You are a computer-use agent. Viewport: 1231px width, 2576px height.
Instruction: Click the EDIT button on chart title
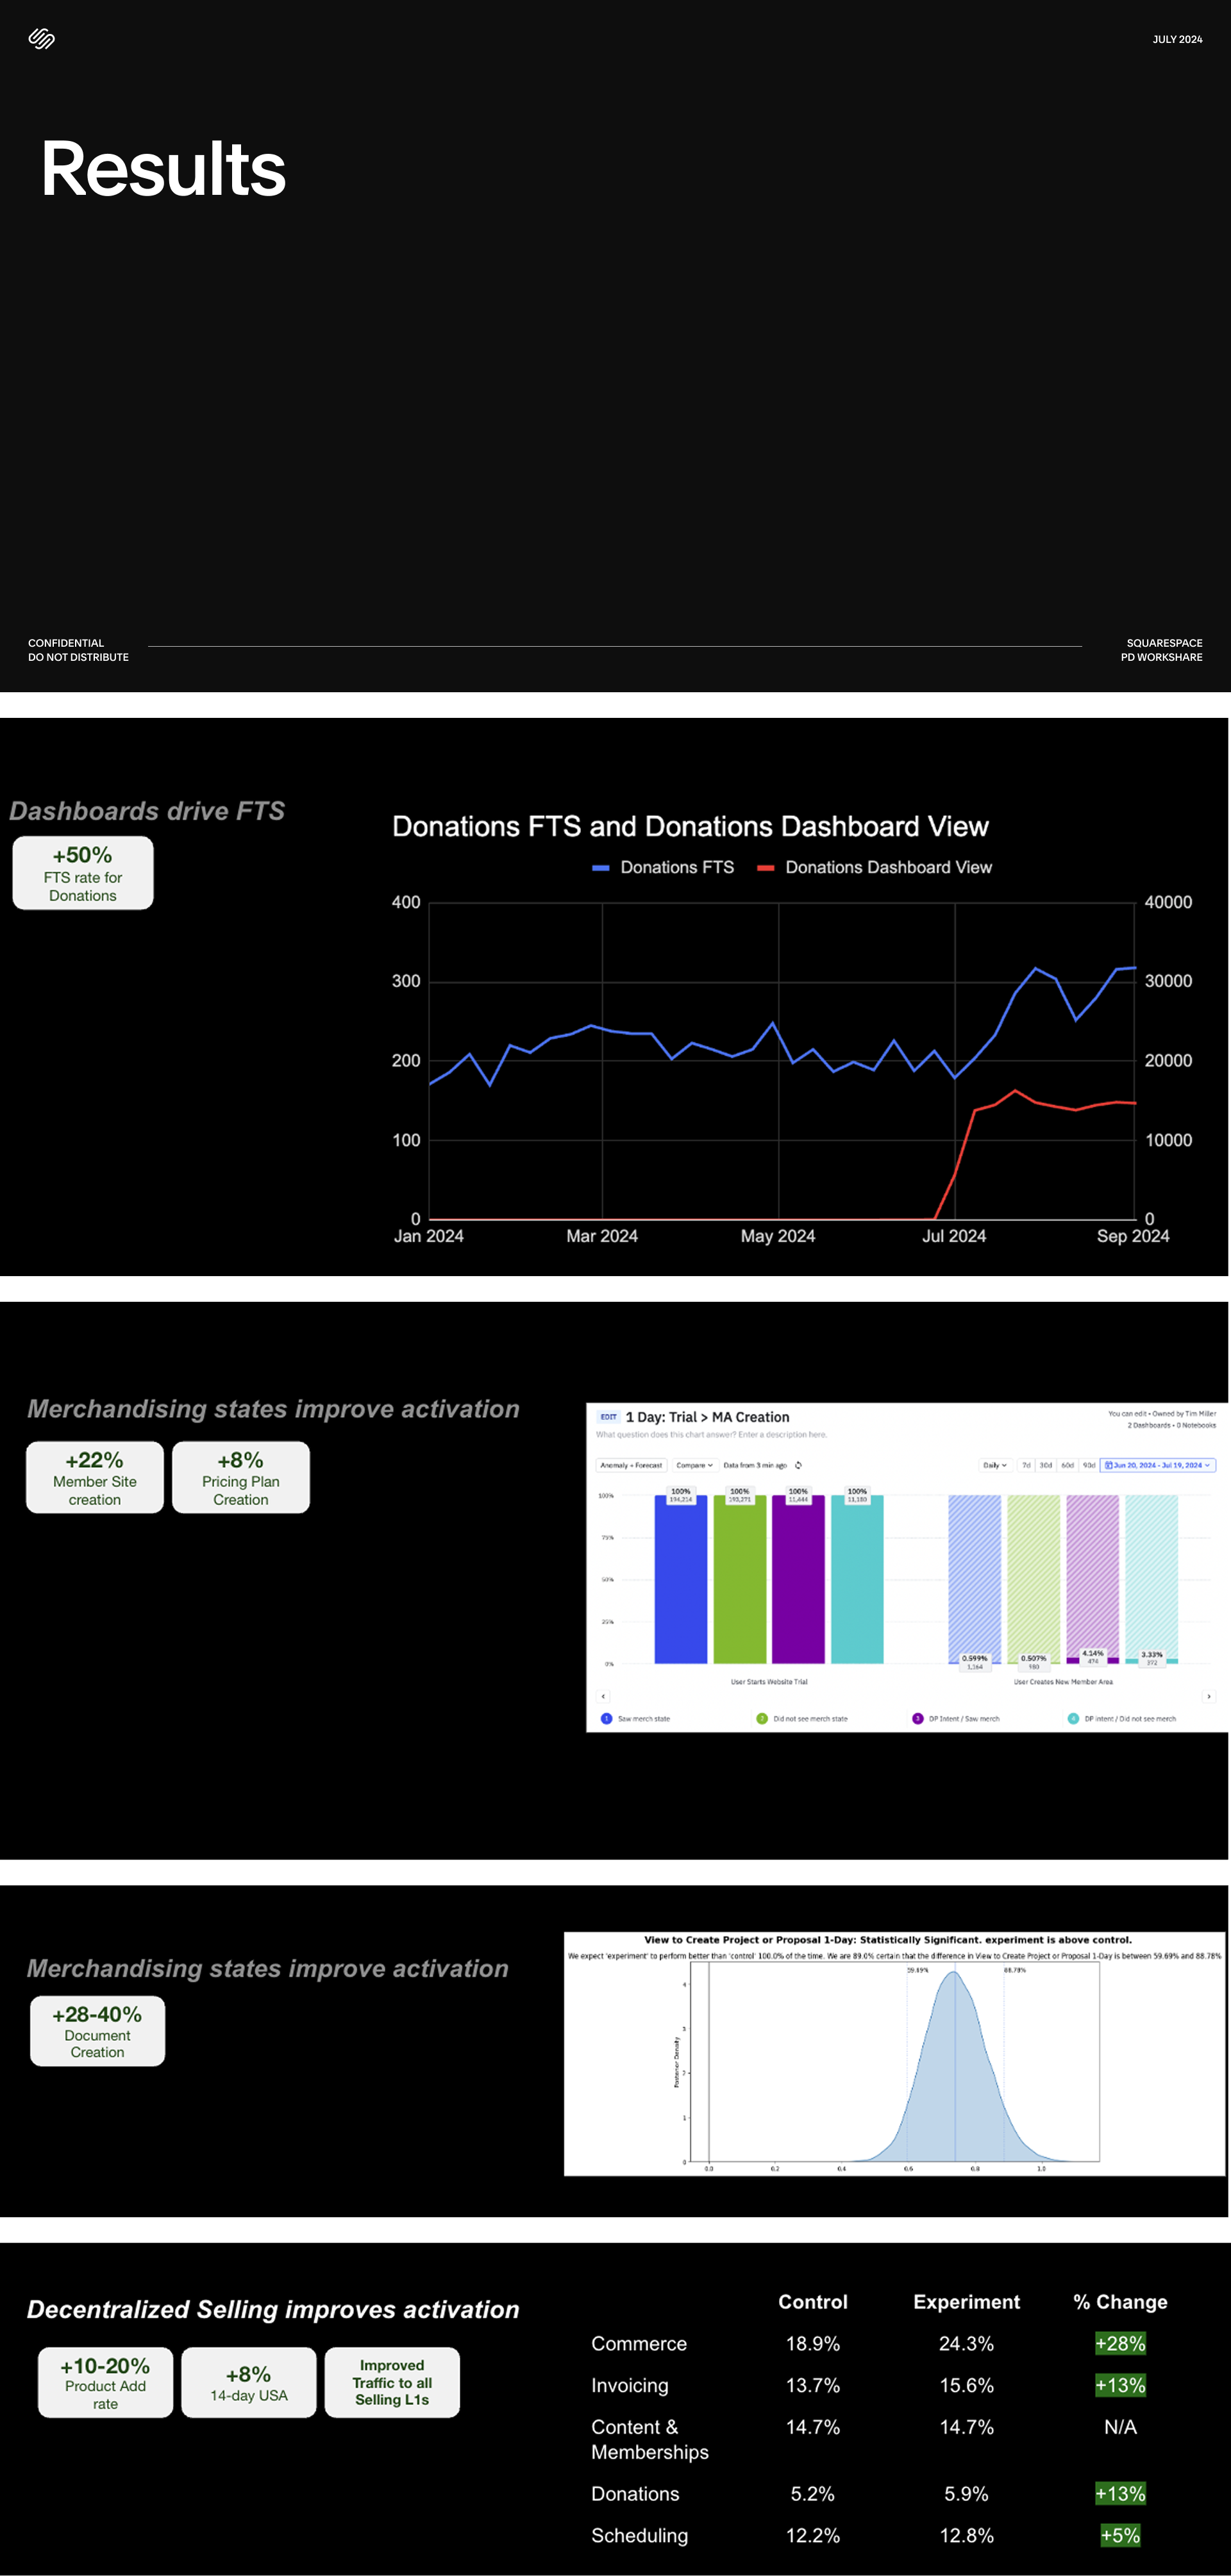pos(608,1417)
